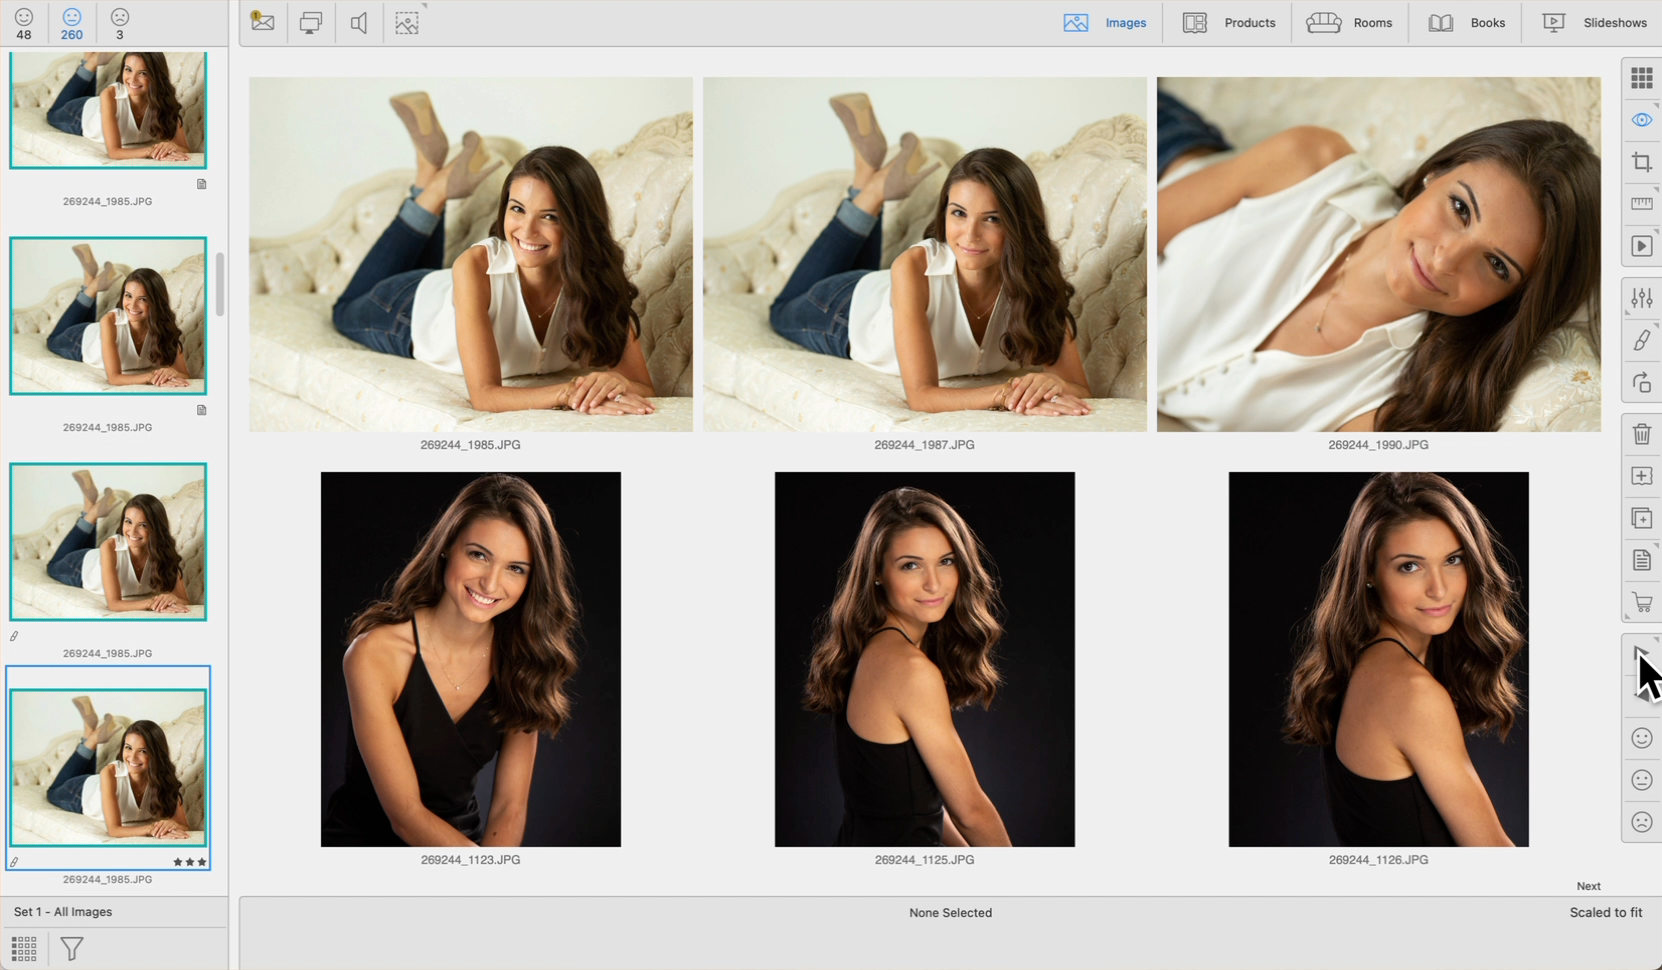Show the Yes happy-face tab with 48
The width and height of the screenshot is (1662, 970).
pos(24,24)
